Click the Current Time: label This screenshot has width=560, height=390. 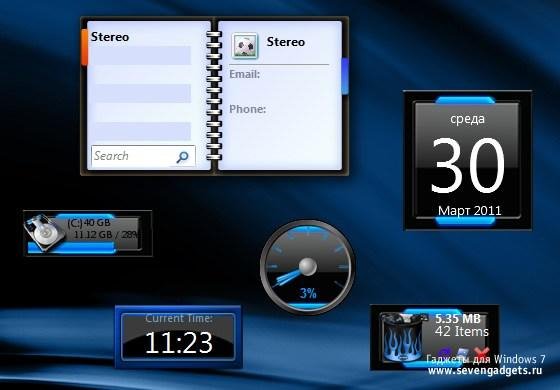179,318
